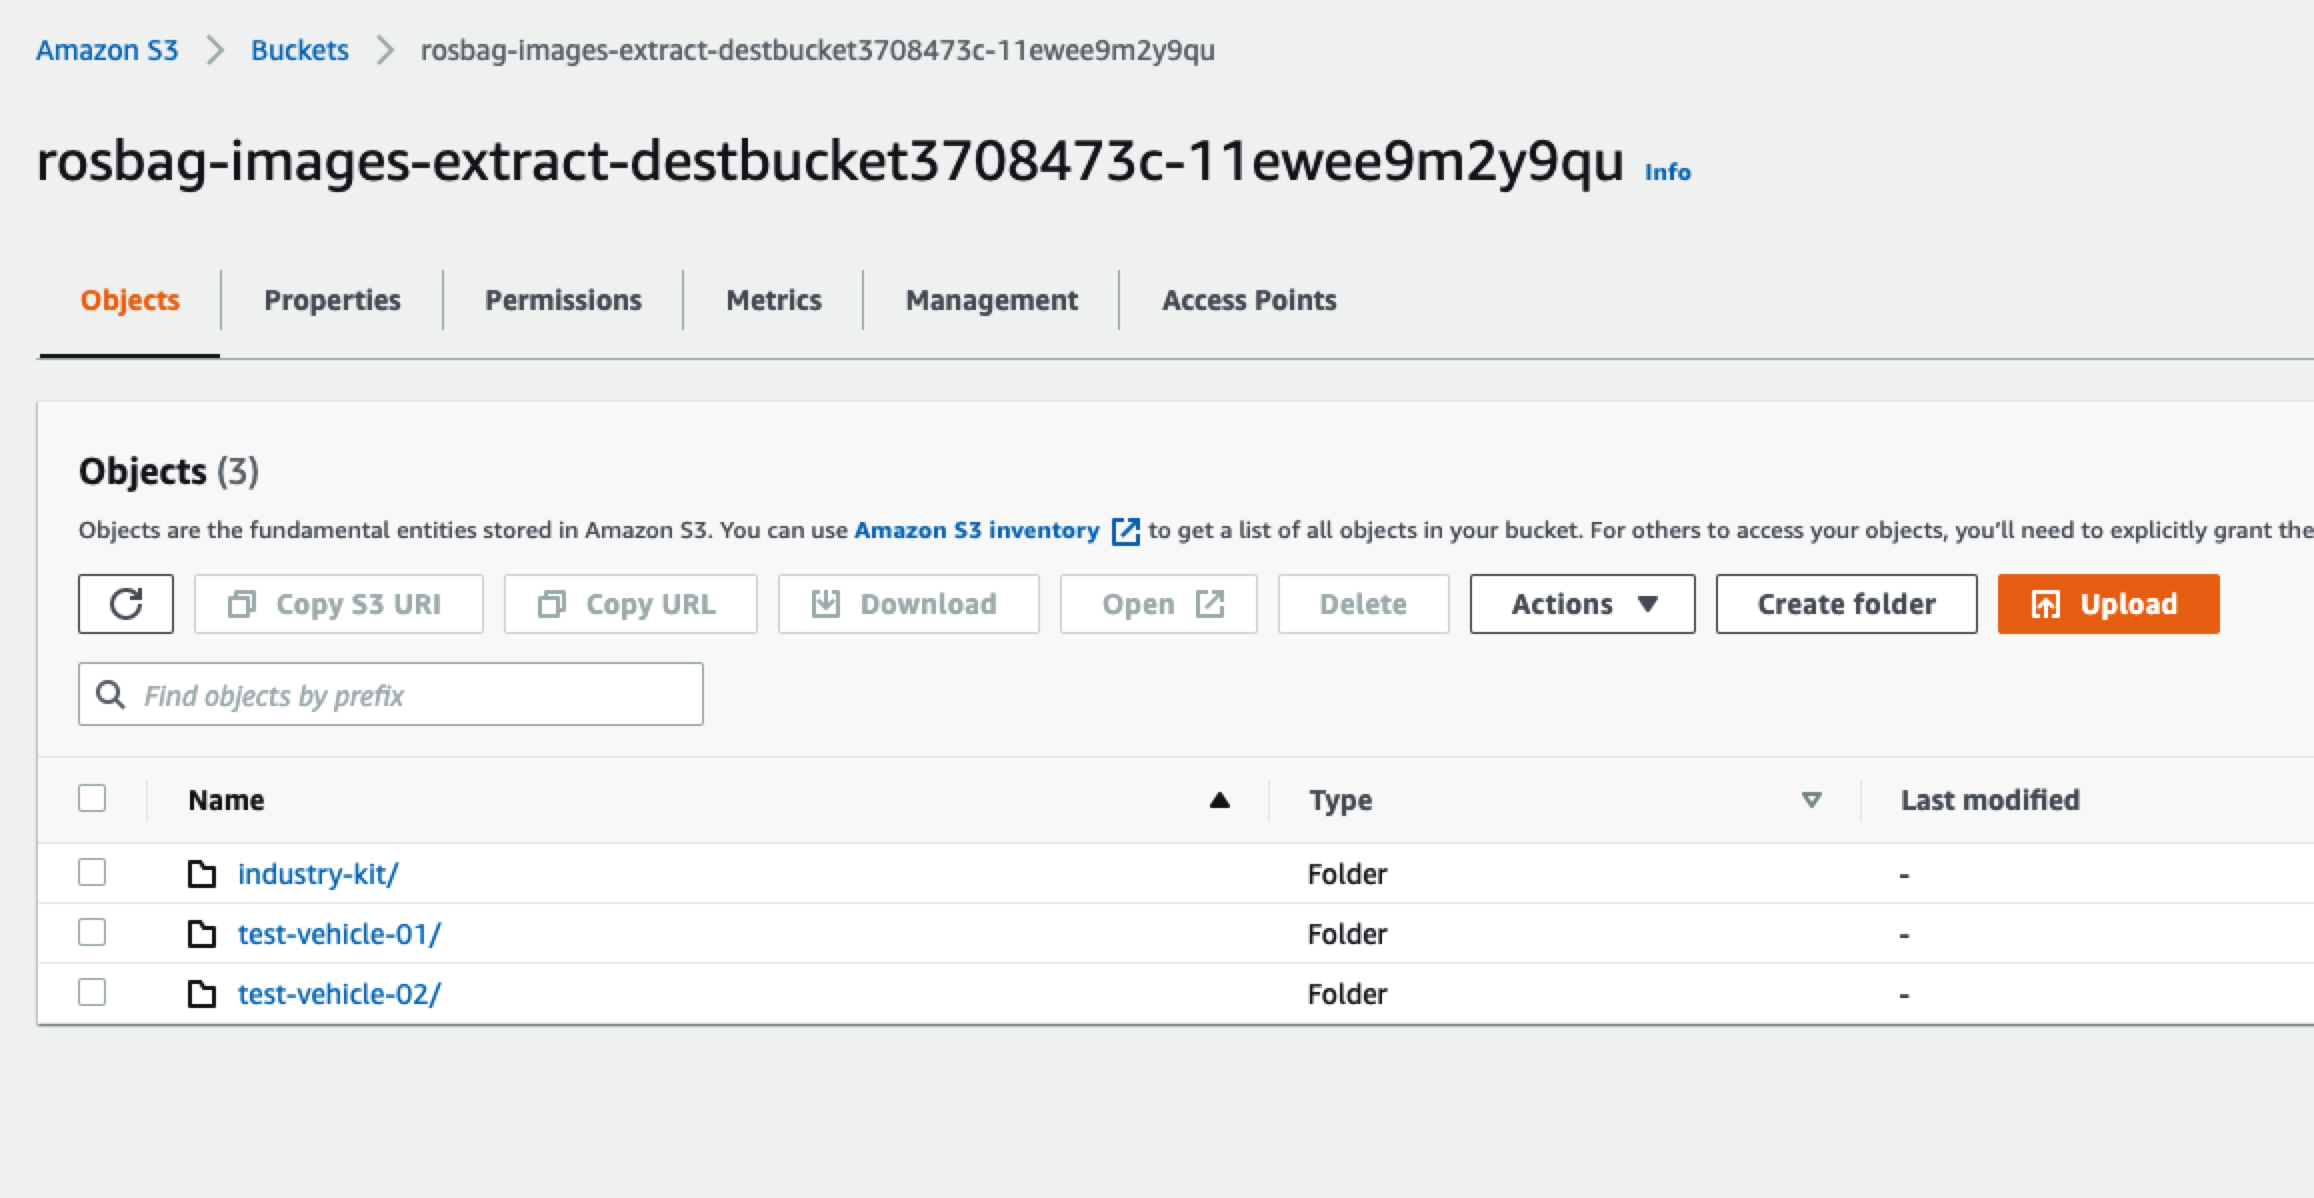Sort by Name using the ascending arrow

coord(1219,800)
